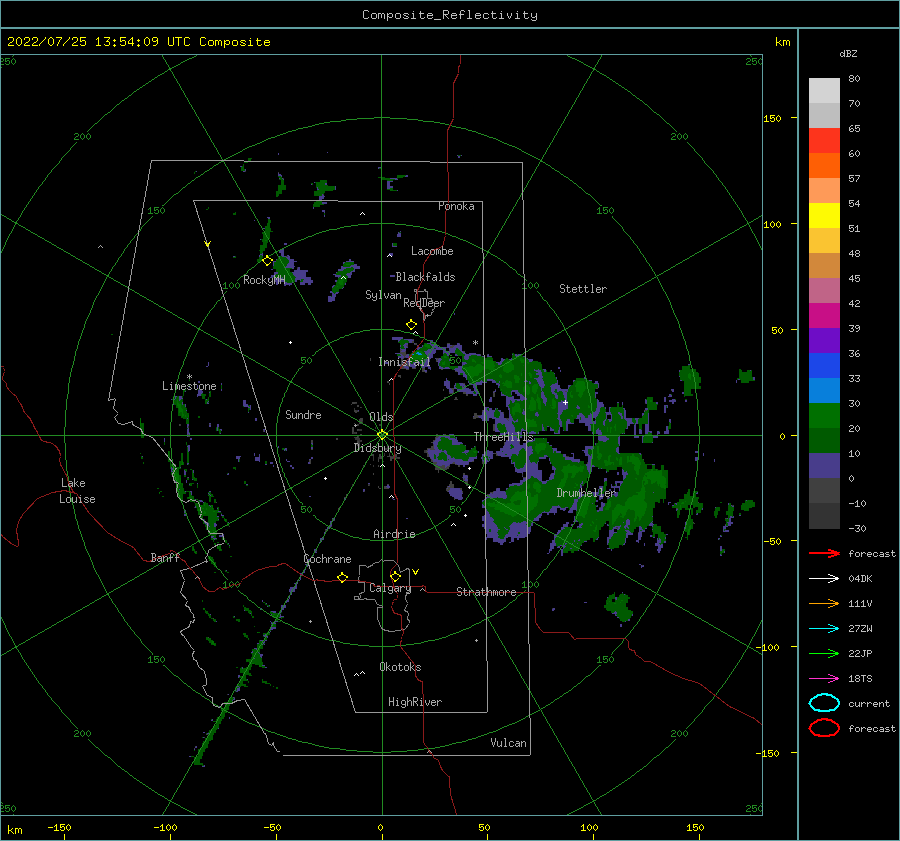The width and height of the screenshot is (900, 841).
Task: Click the -150 x-axis tick label
Action: 59,827
